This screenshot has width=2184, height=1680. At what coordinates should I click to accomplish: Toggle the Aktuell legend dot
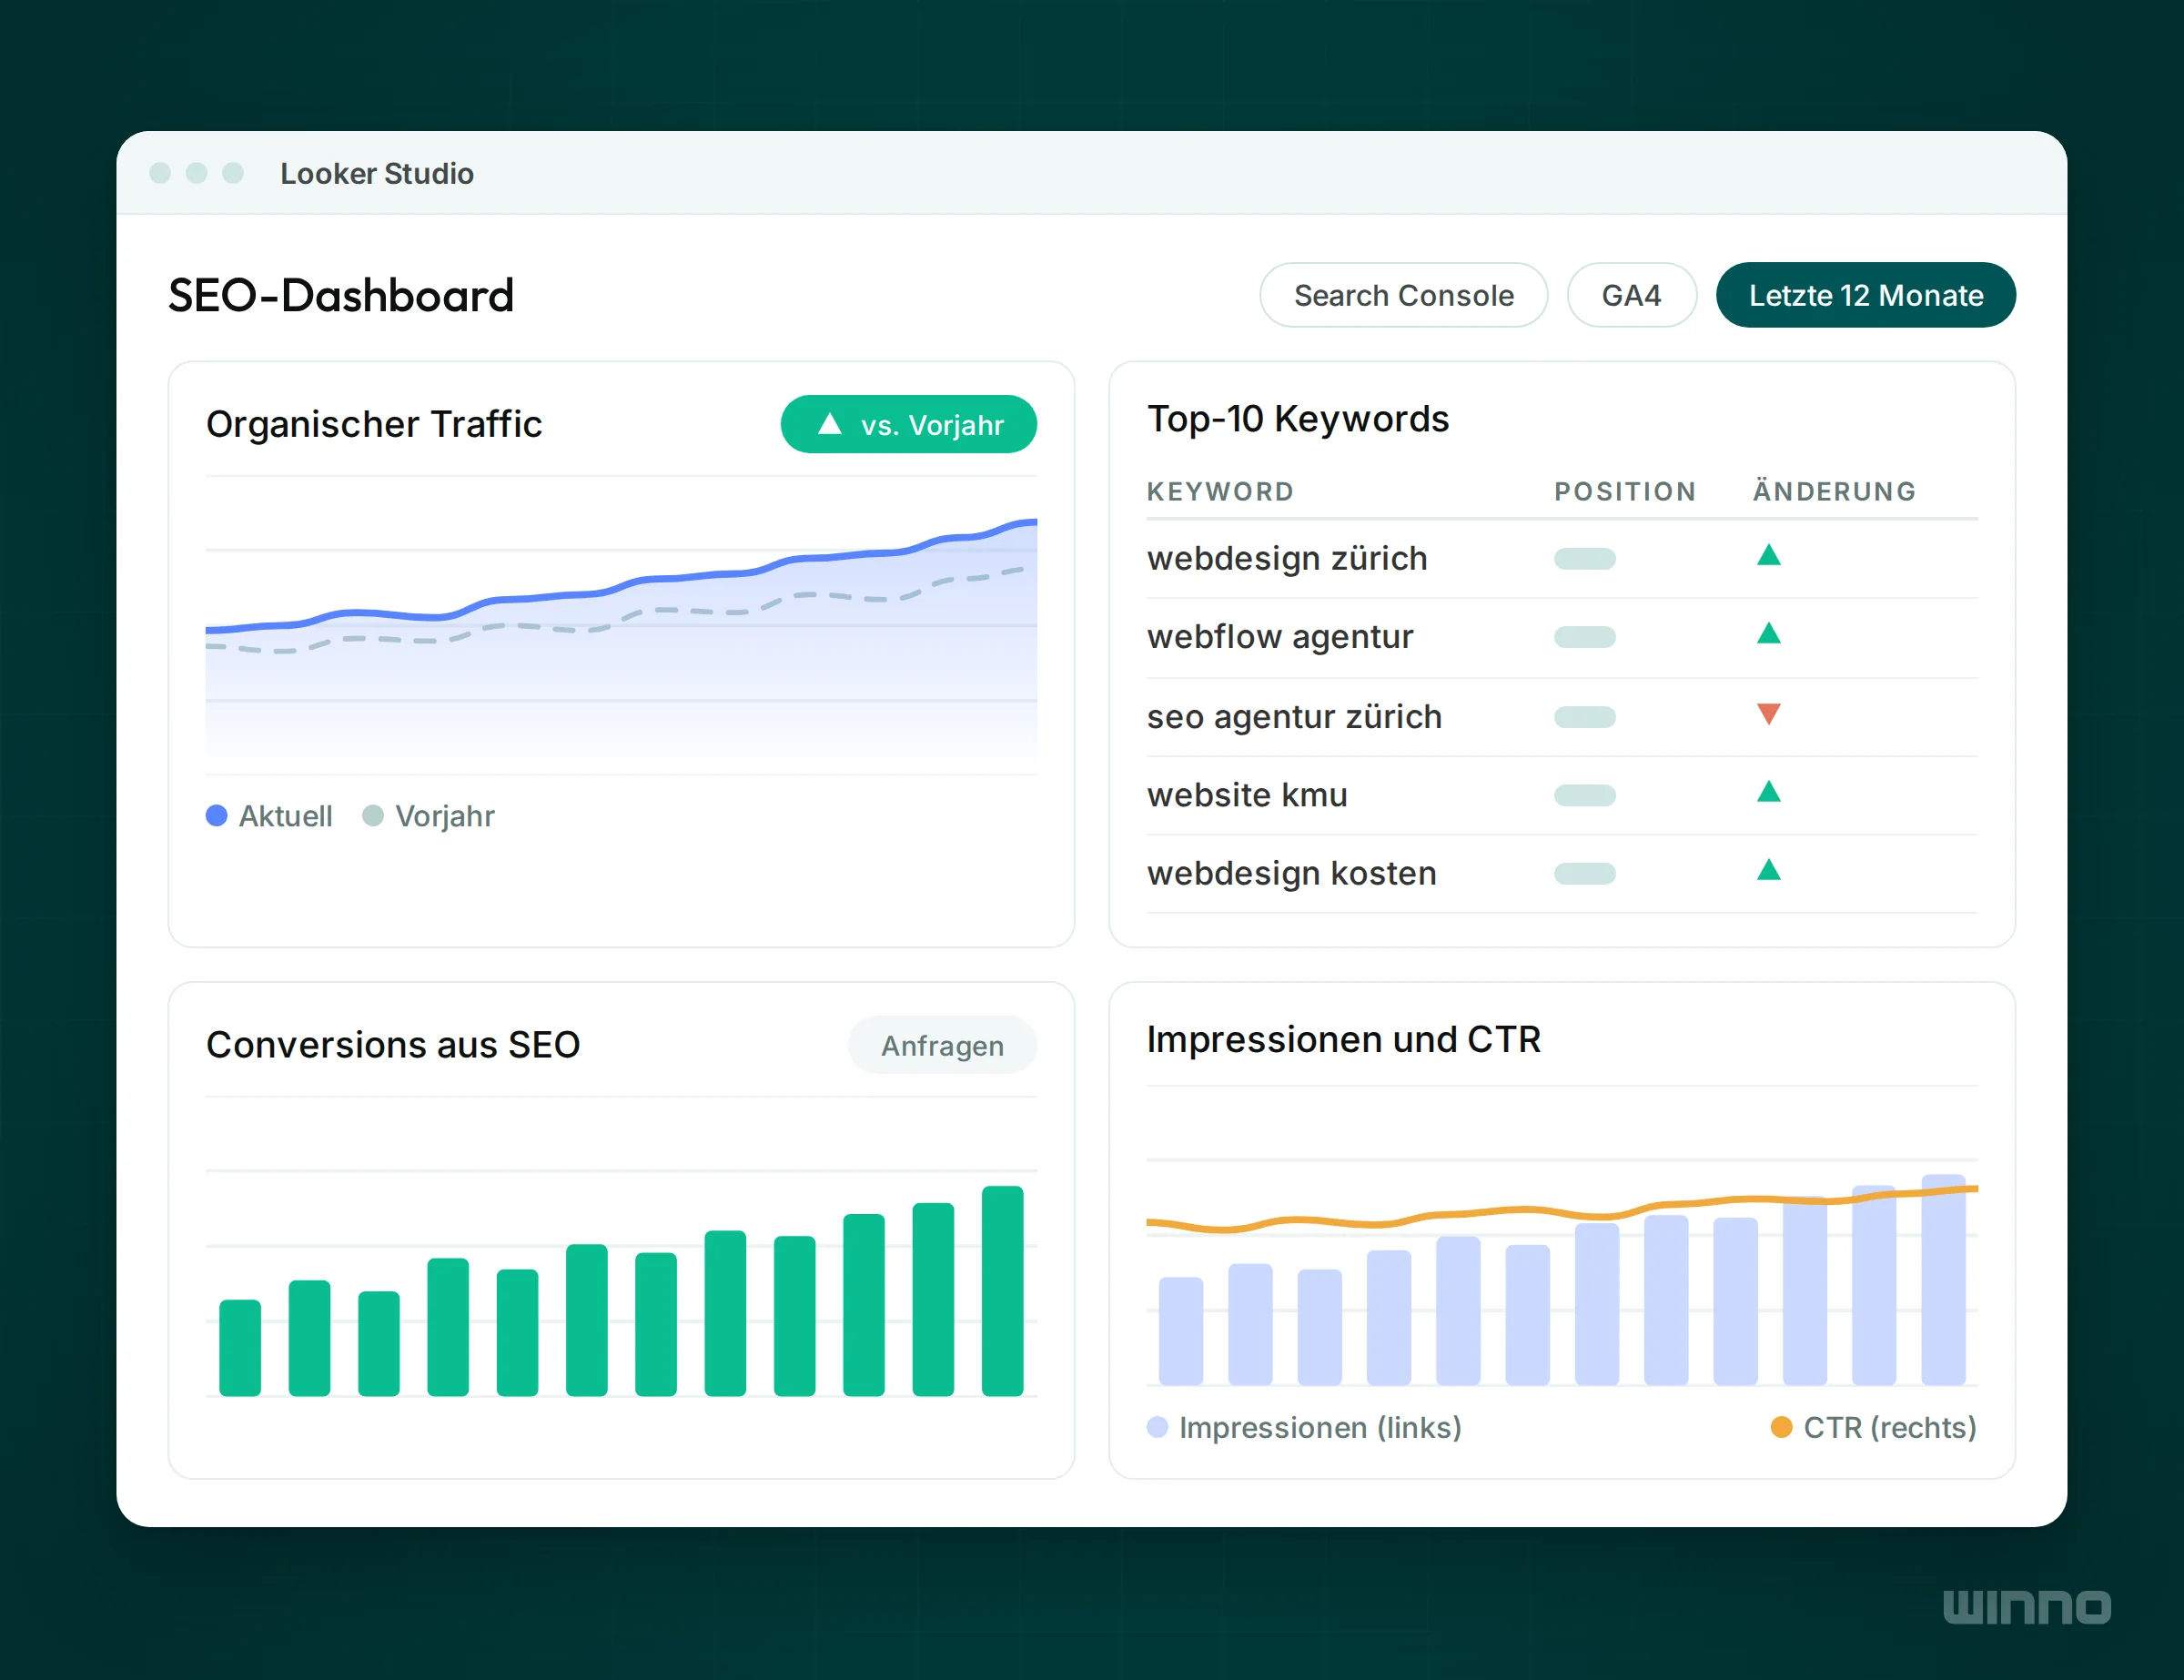(x=216, y=816)
